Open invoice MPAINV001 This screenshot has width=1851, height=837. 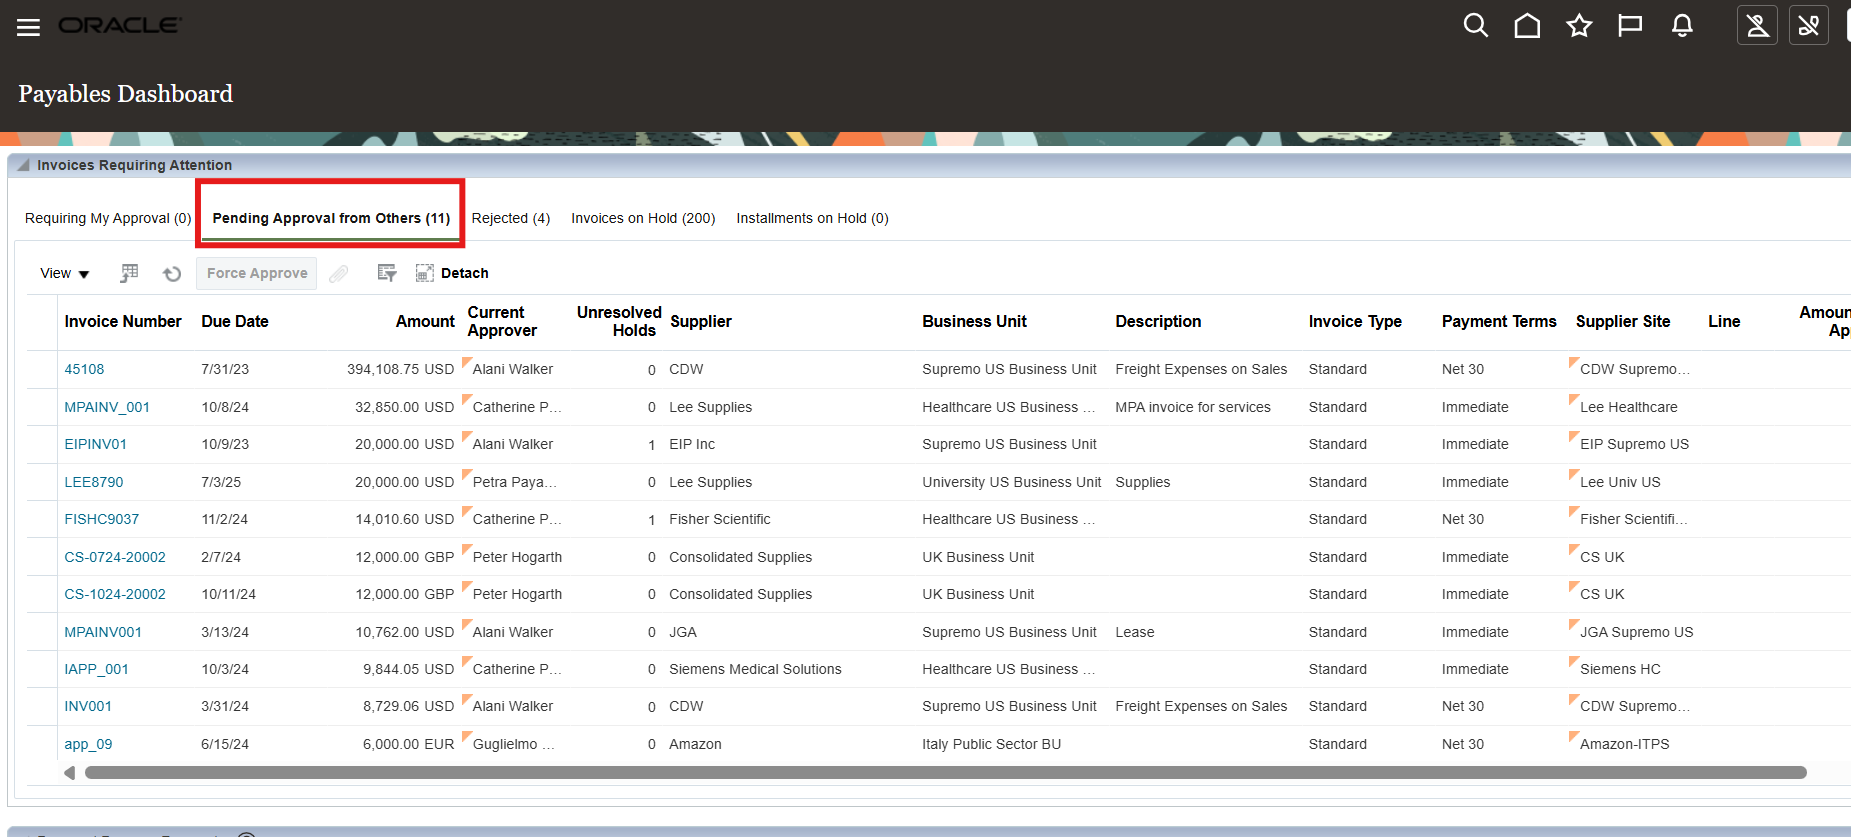pos(103,632)
